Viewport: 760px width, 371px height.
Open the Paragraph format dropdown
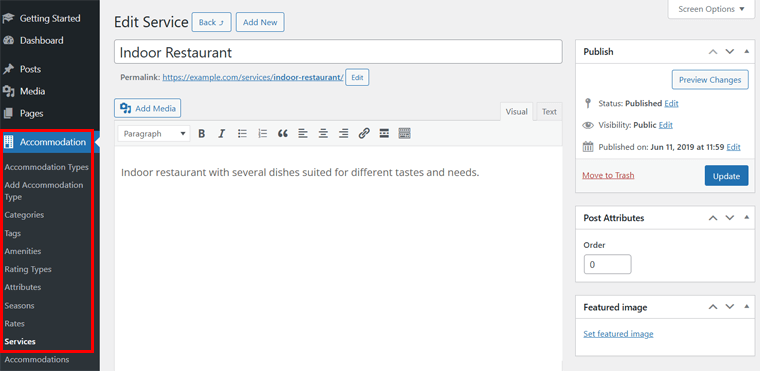tap(154, 134)
